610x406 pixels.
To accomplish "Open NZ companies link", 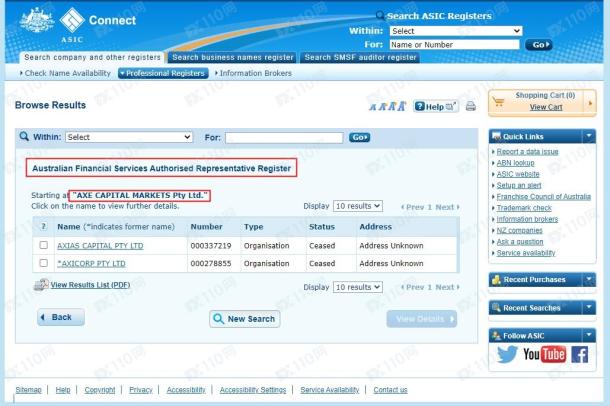I will point(519,230).
